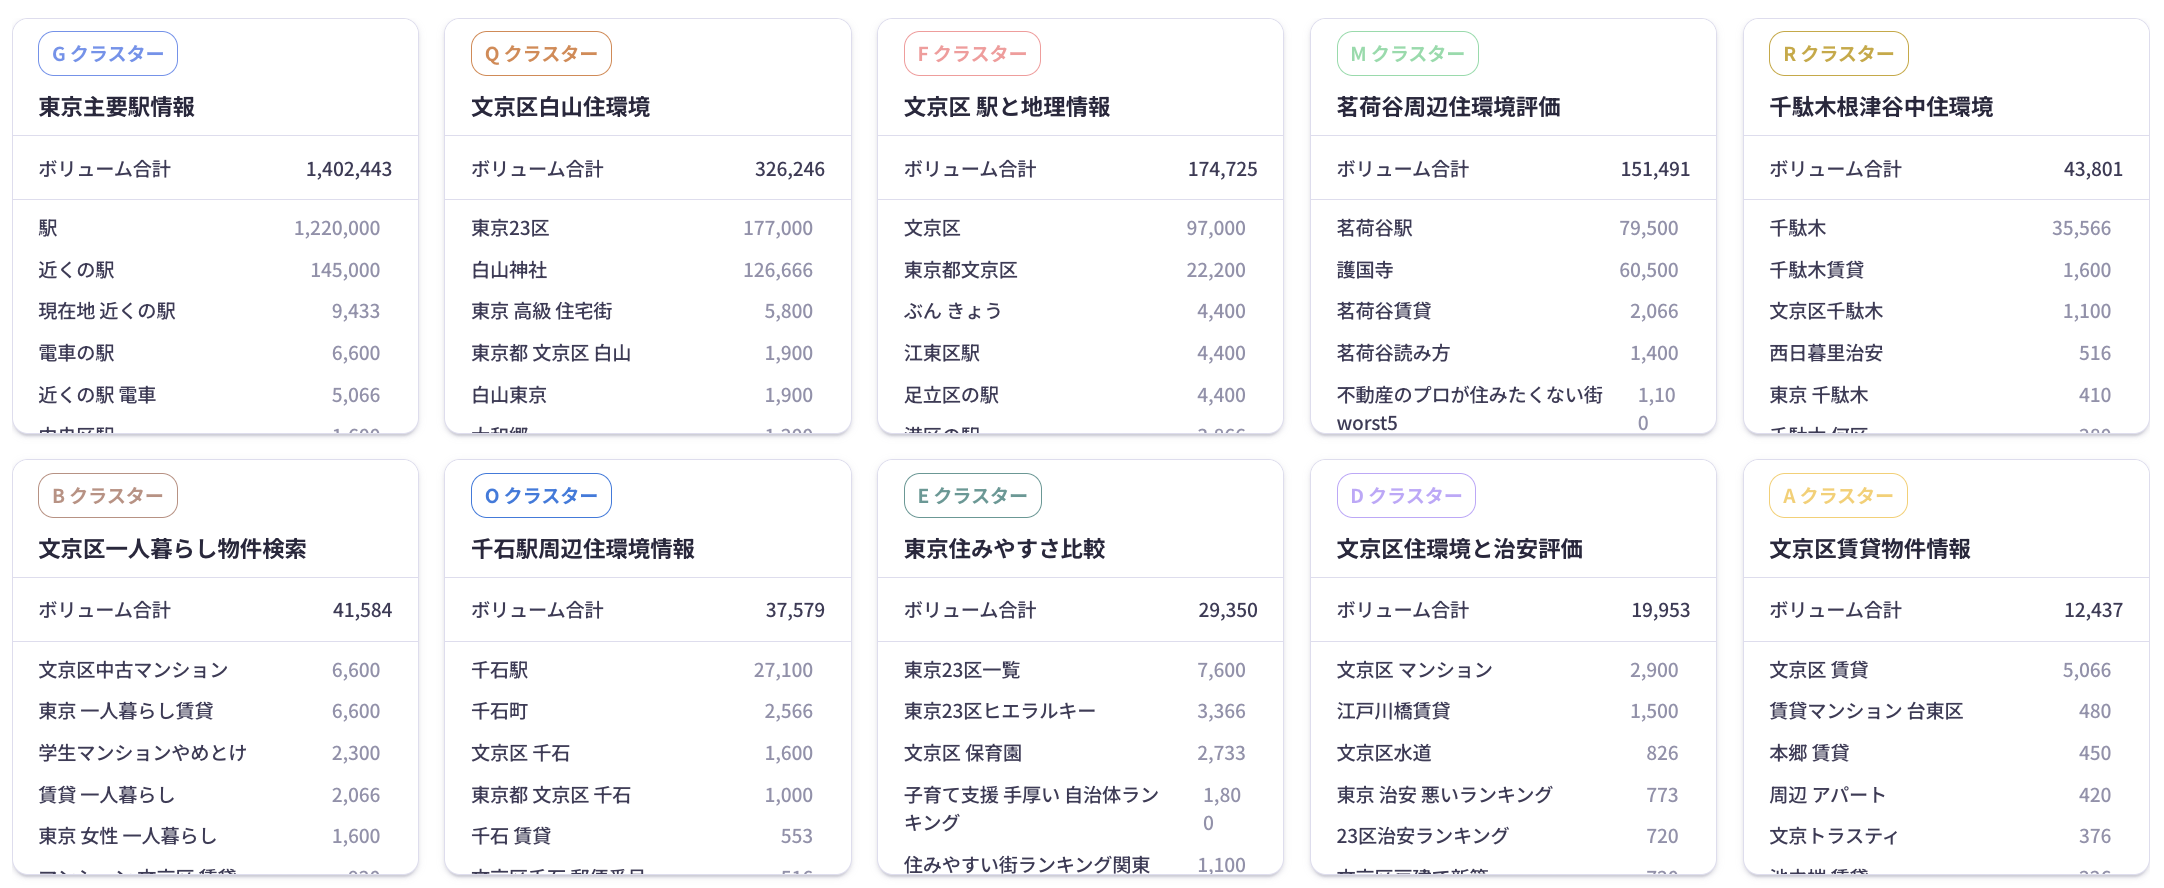
Task: Click the B クラスター badge
Action: [108, 496]
